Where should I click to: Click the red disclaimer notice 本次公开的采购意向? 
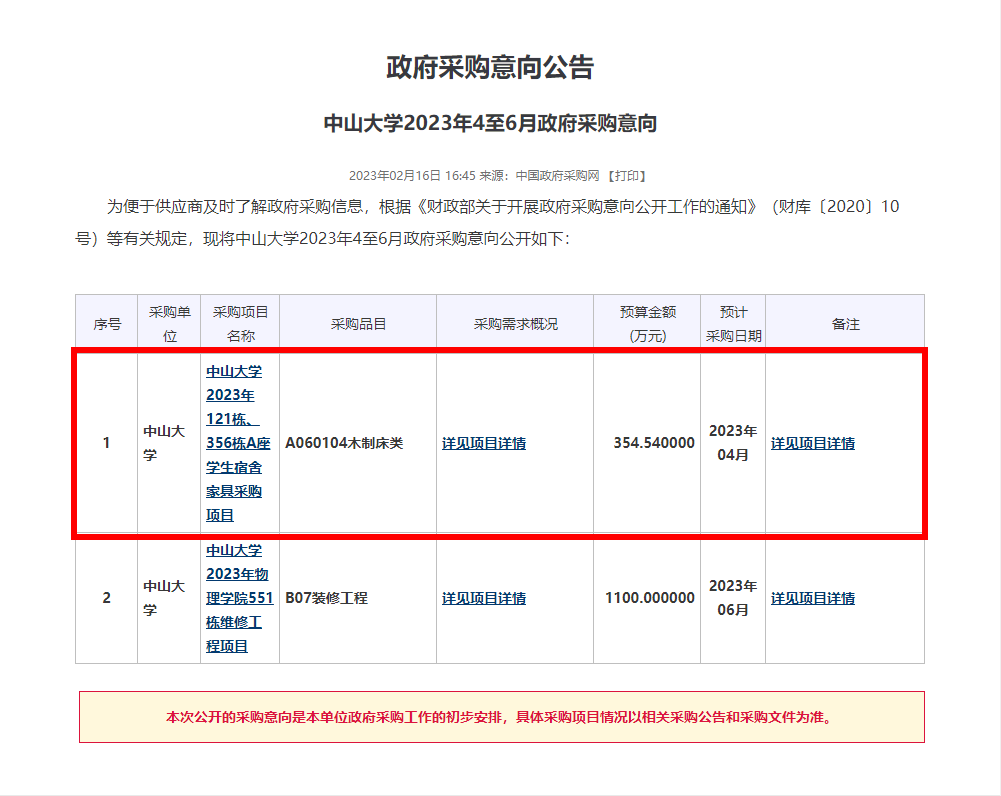point(502,717)
